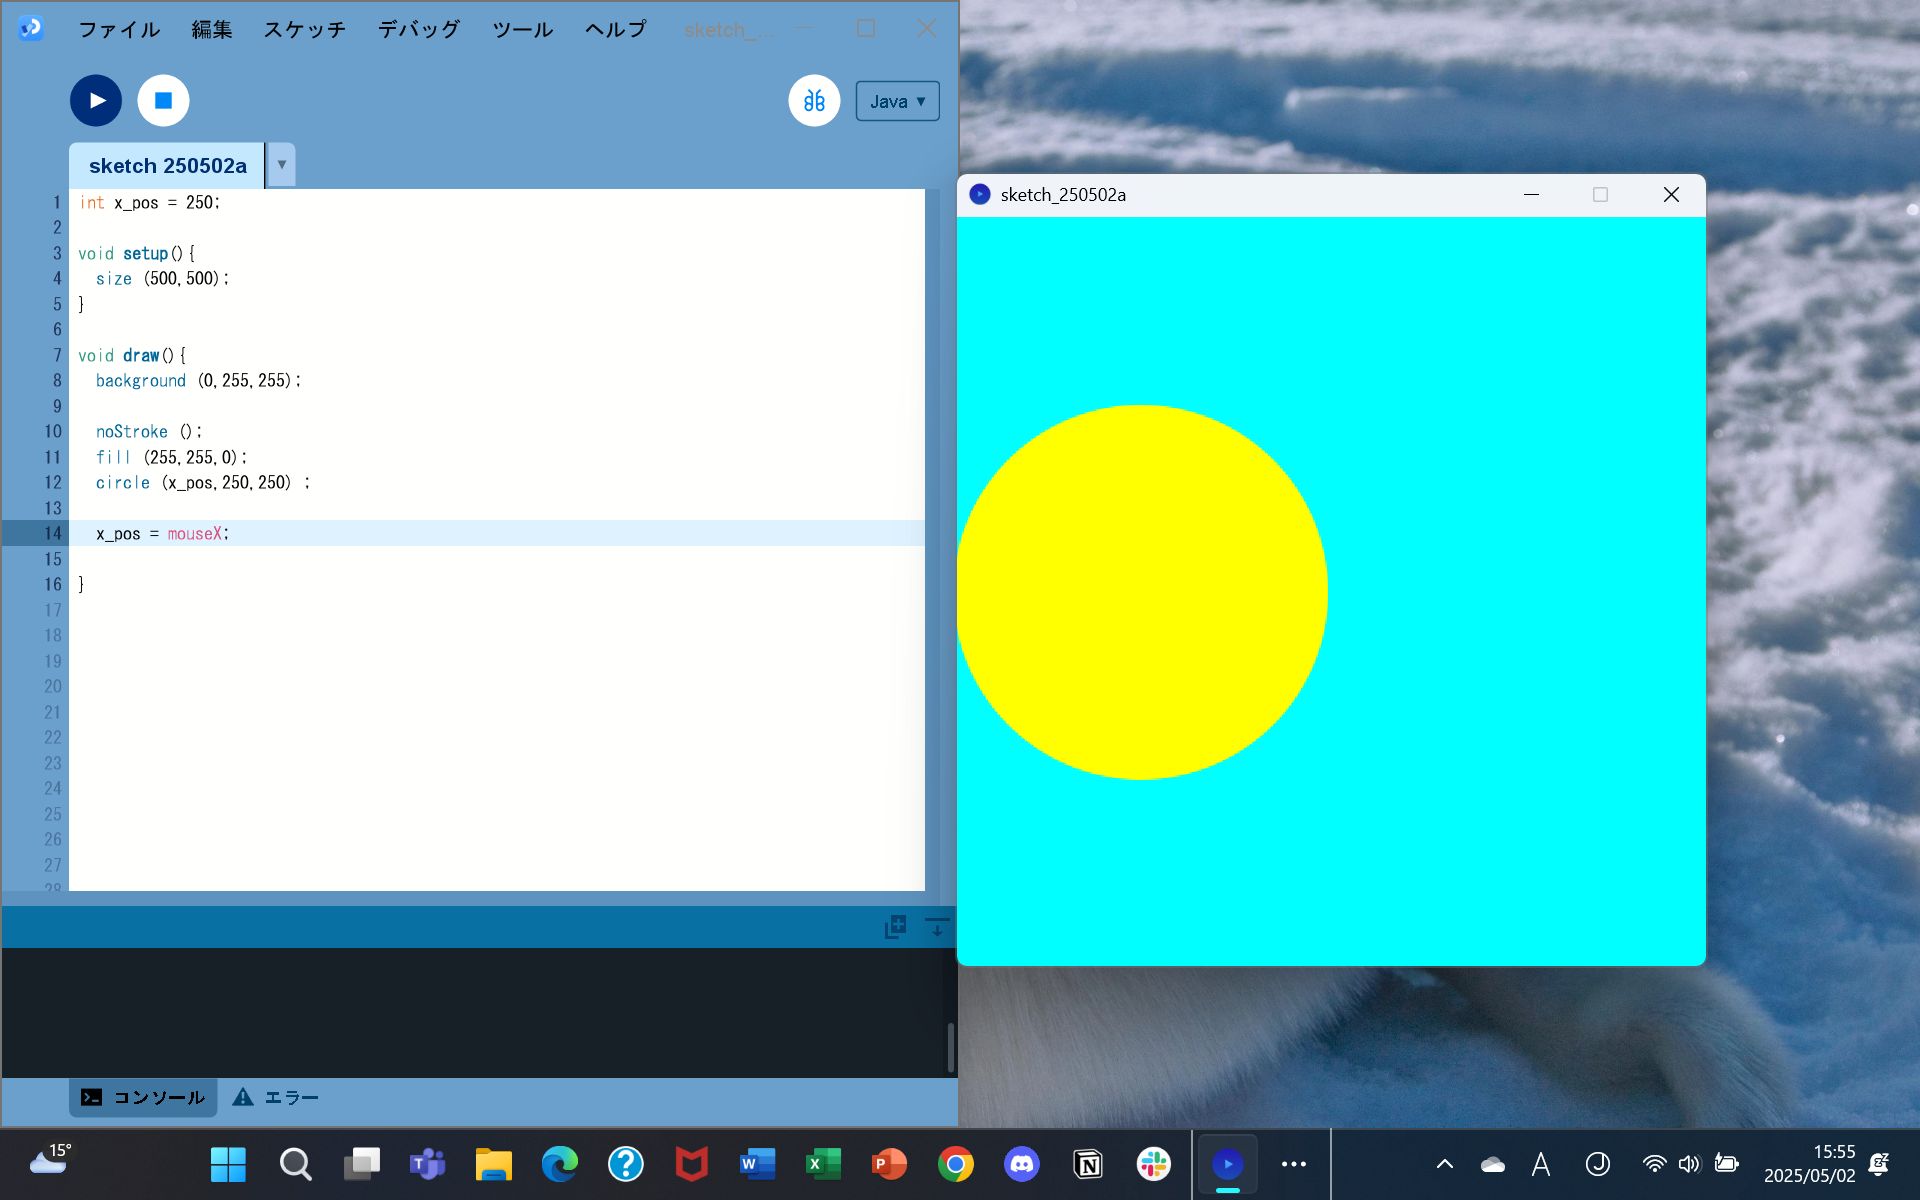Minimize the sketch_250502a output window
The image size is (1920, 1200).
click(1531, 194)
